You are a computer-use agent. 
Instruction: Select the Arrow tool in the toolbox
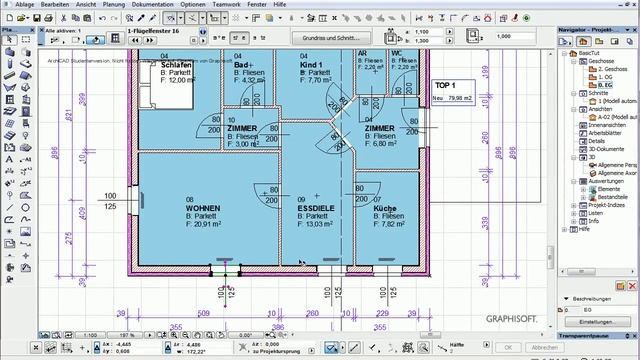[x=9, y=40]
